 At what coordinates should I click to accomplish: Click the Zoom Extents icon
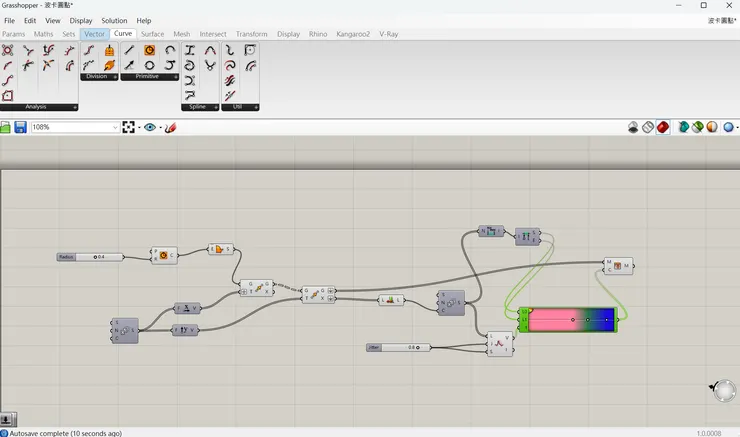tap(128, 128)
